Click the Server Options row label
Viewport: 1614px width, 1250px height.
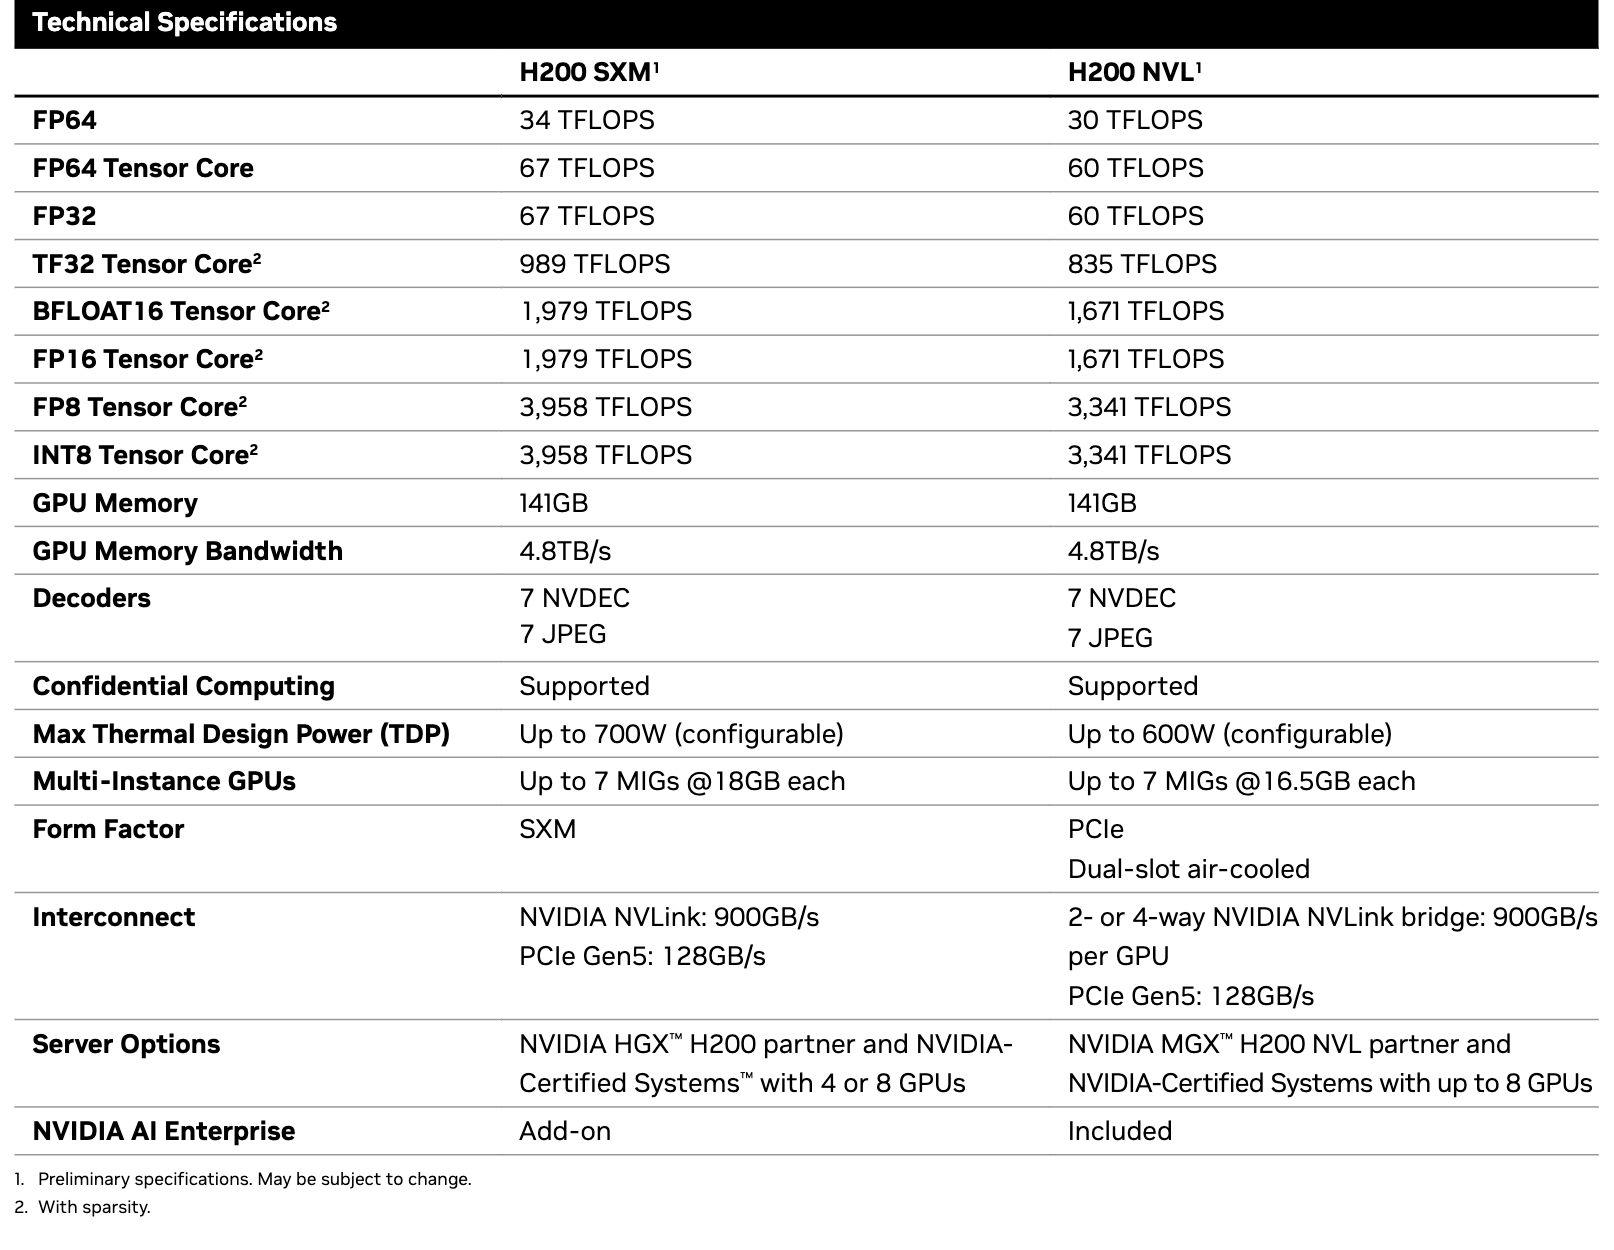[x=126, y=1044]
